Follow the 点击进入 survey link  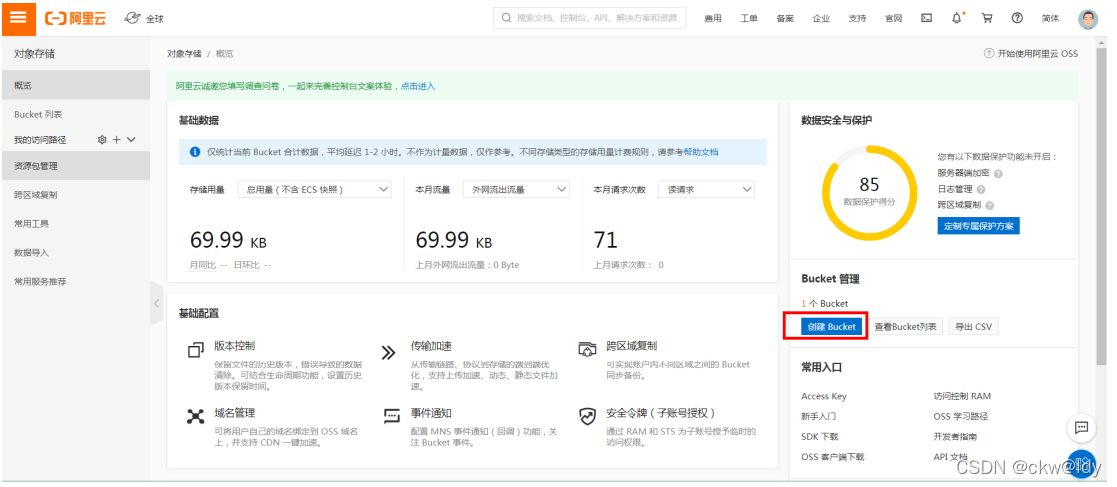(417, 86)
